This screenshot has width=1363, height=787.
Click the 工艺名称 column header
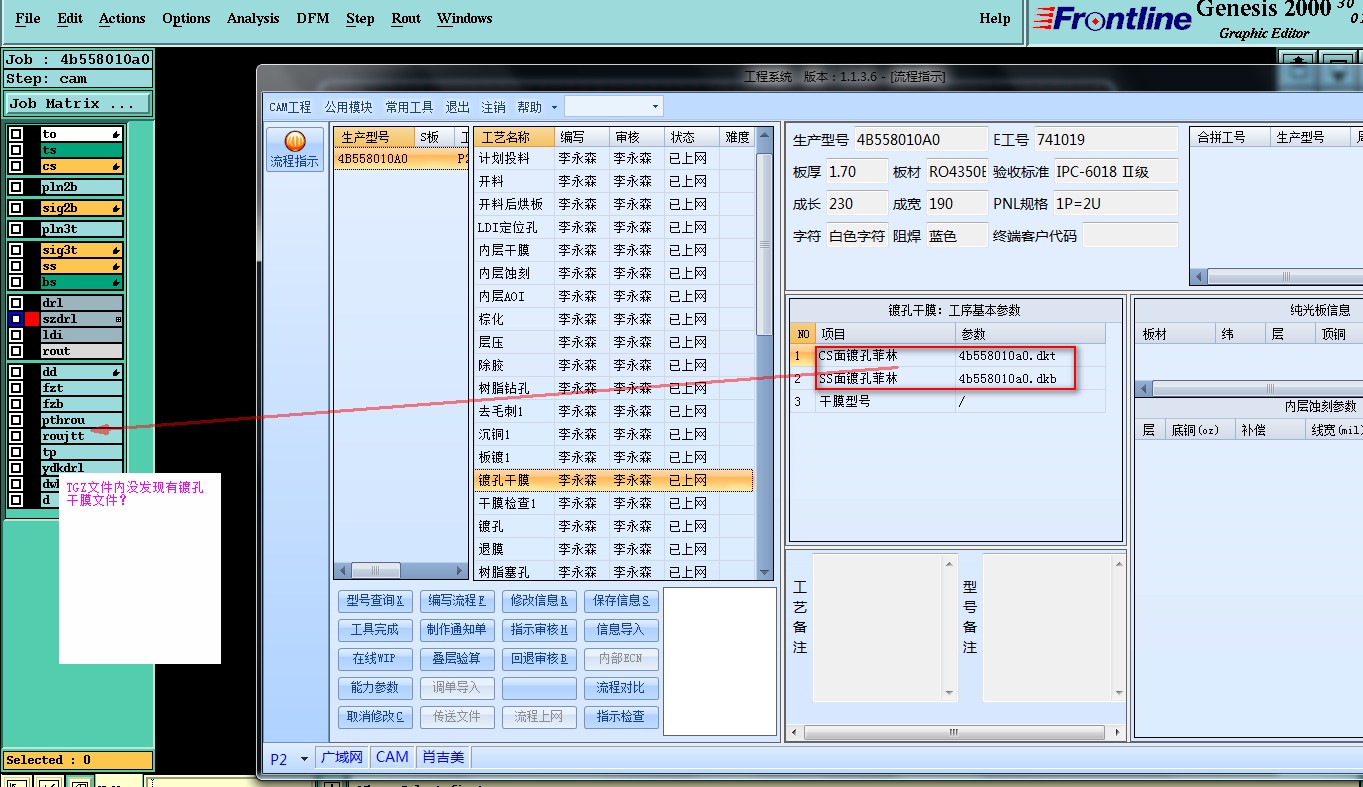pos(513,137)
